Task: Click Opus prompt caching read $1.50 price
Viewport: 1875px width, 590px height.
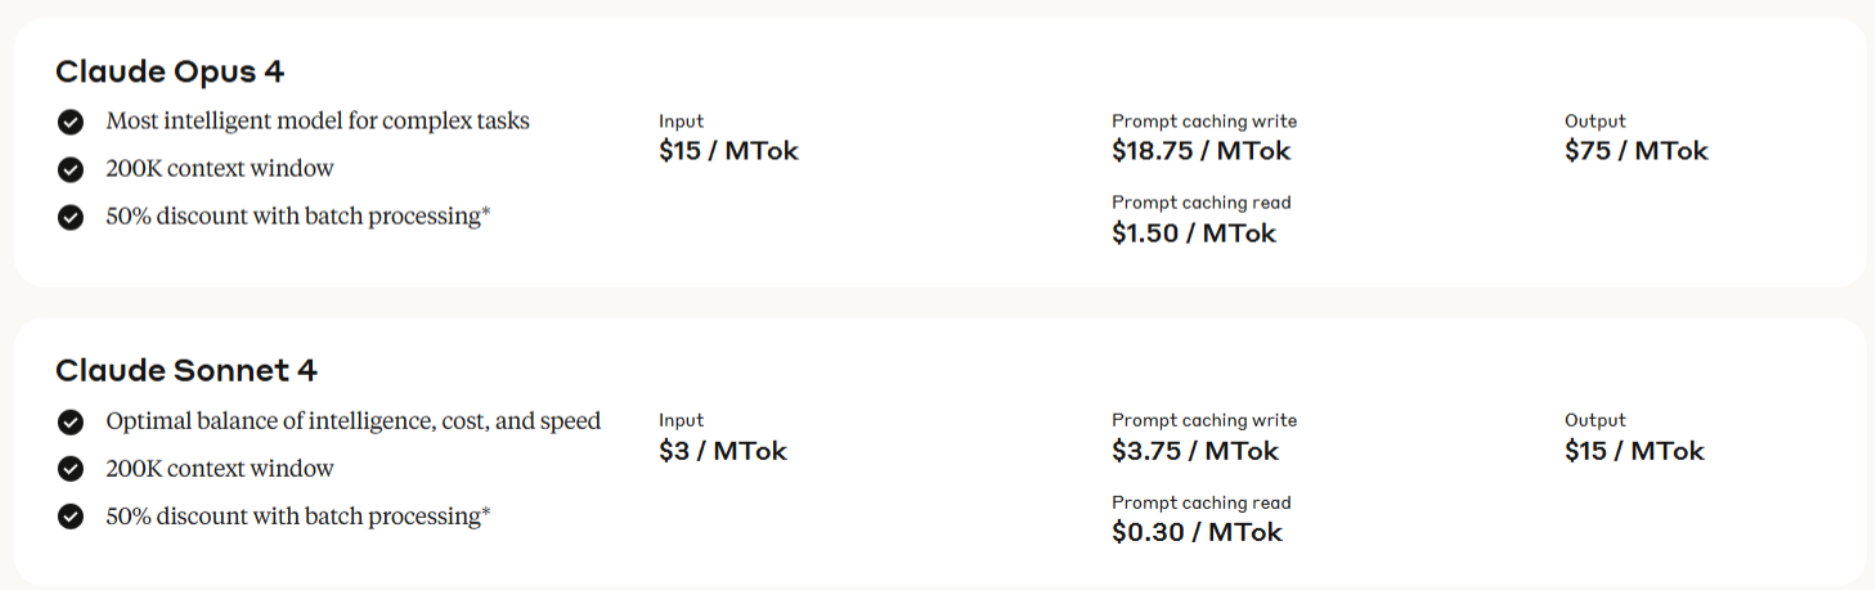Action: [1194, 233]
